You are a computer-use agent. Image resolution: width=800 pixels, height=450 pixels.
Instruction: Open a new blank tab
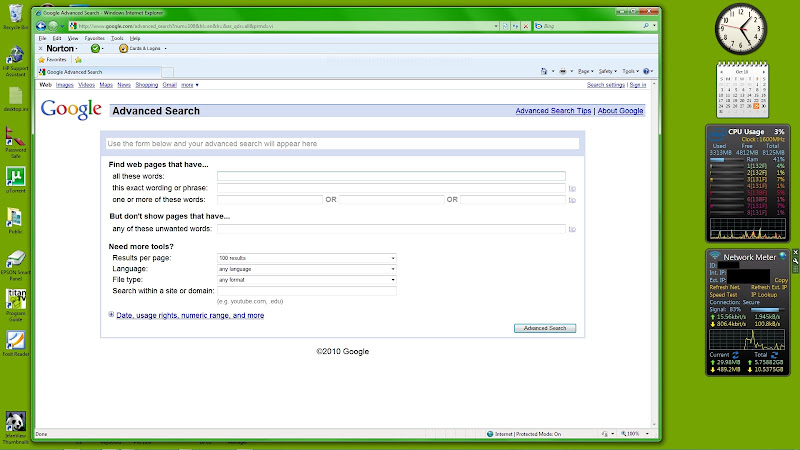(x=167, y=72)
